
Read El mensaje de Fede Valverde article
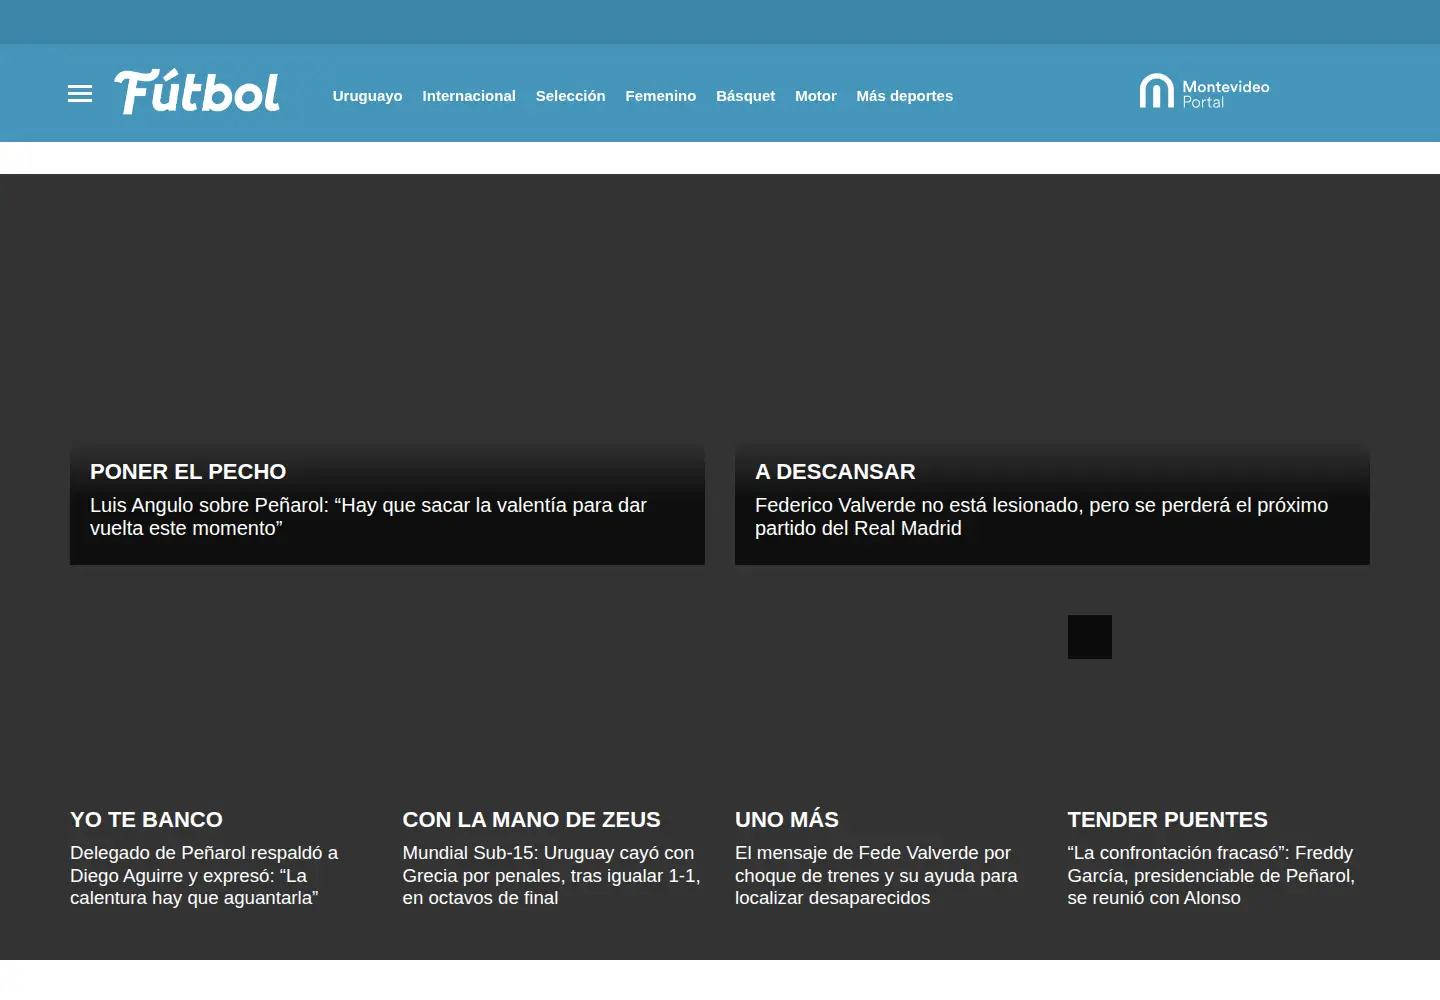click(x=876, y=875)
